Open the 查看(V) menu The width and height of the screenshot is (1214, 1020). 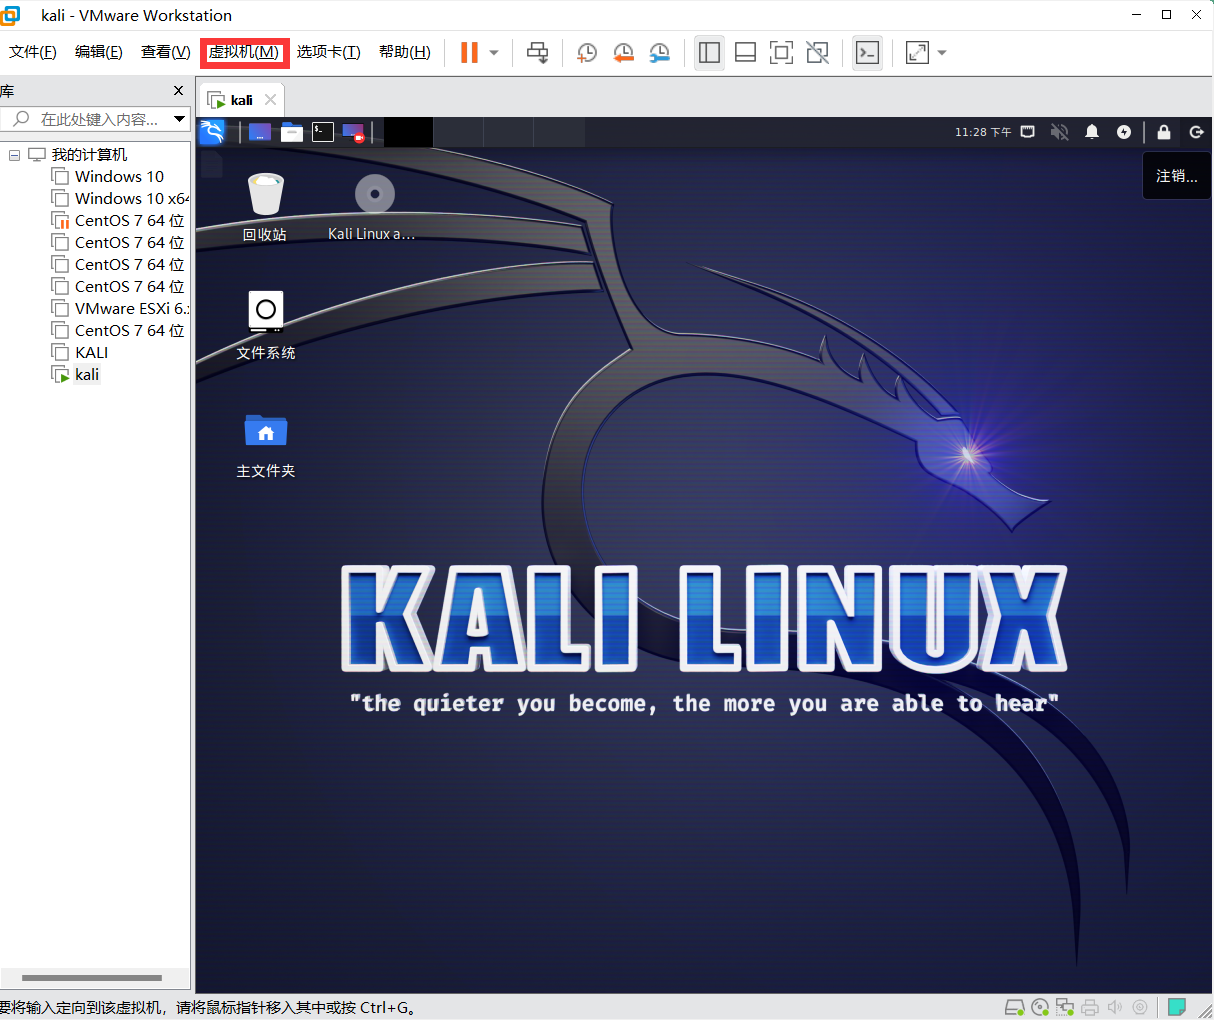pos(165,52)
